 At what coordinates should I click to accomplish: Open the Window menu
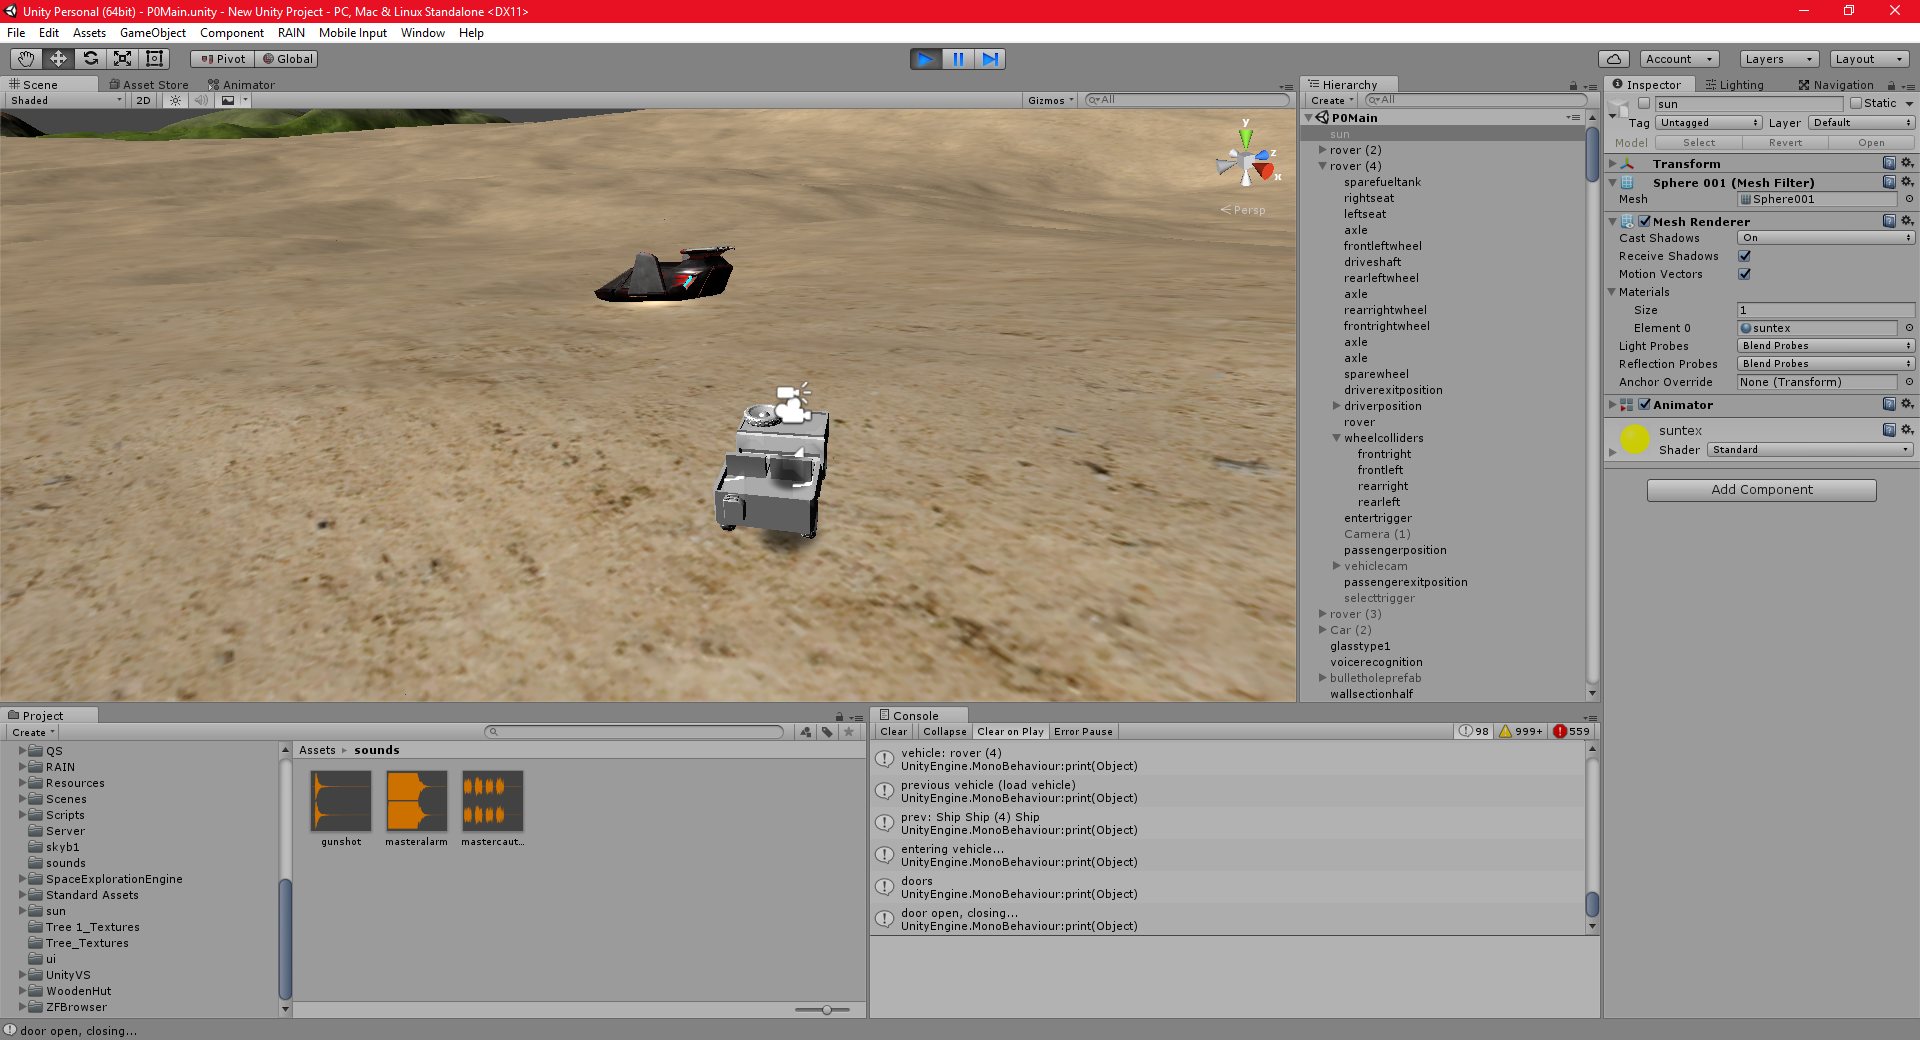click(x=423, y=33)
